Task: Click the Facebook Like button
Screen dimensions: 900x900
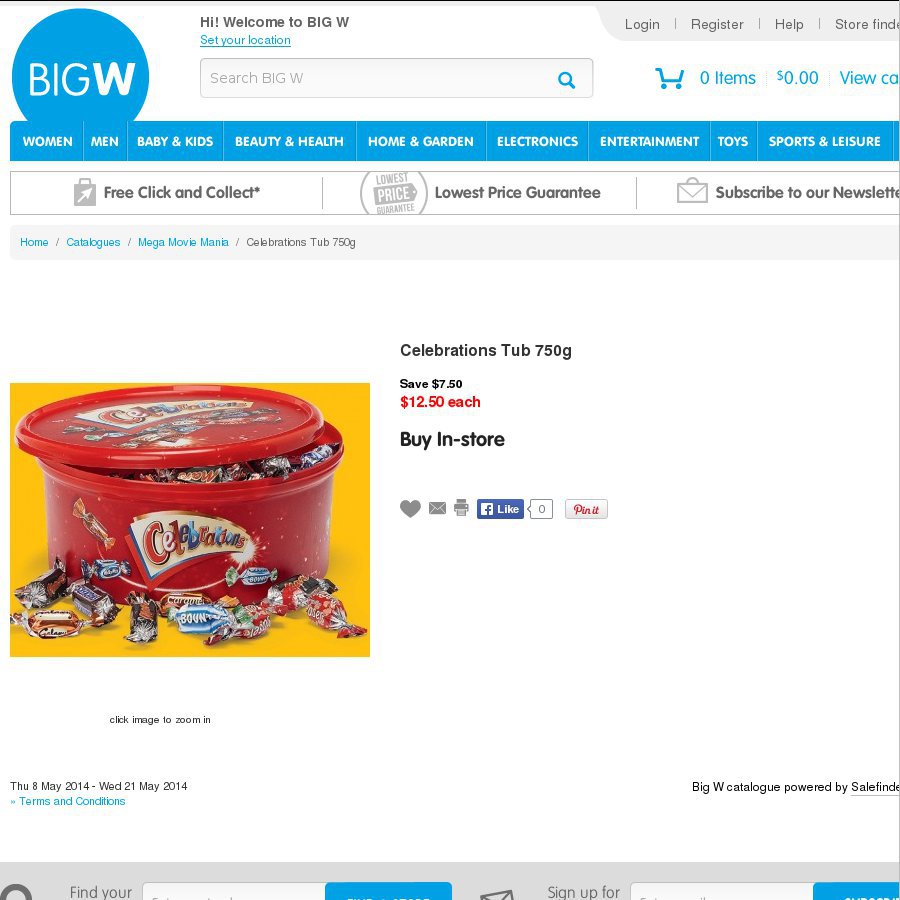Action: (500, 509)
